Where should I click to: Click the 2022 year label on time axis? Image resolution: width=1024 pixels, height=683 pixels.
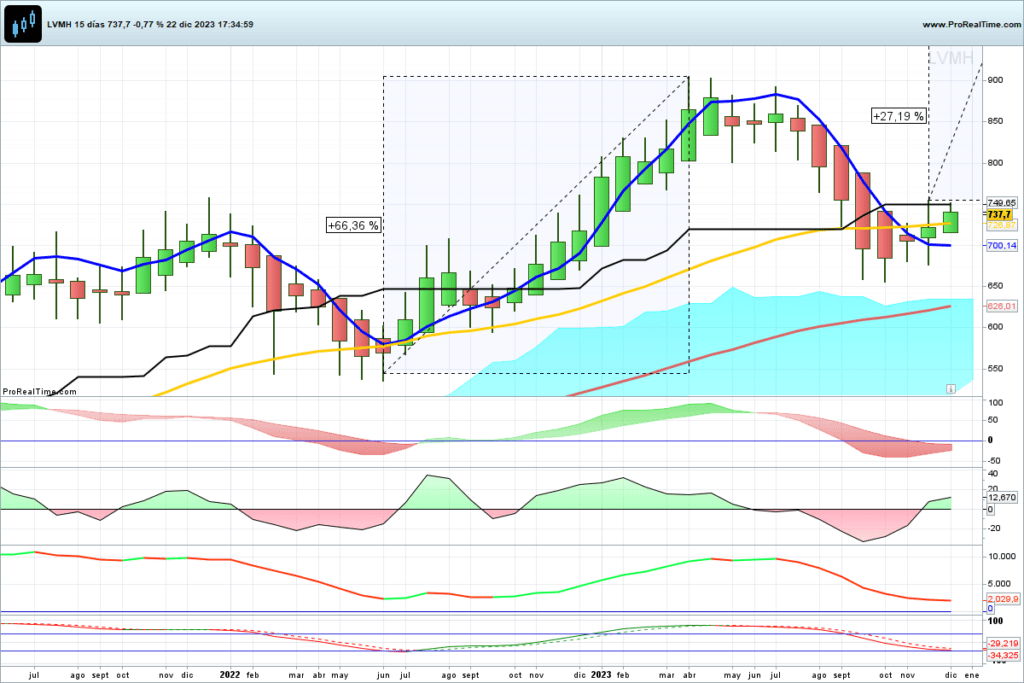pos(230,675)
